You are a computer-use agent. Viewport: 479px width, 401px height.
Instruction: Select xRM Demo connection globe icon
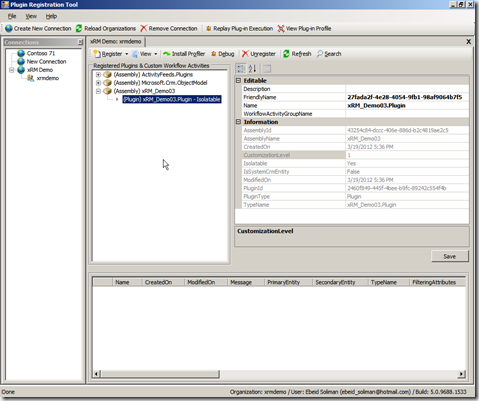point(21,70)
